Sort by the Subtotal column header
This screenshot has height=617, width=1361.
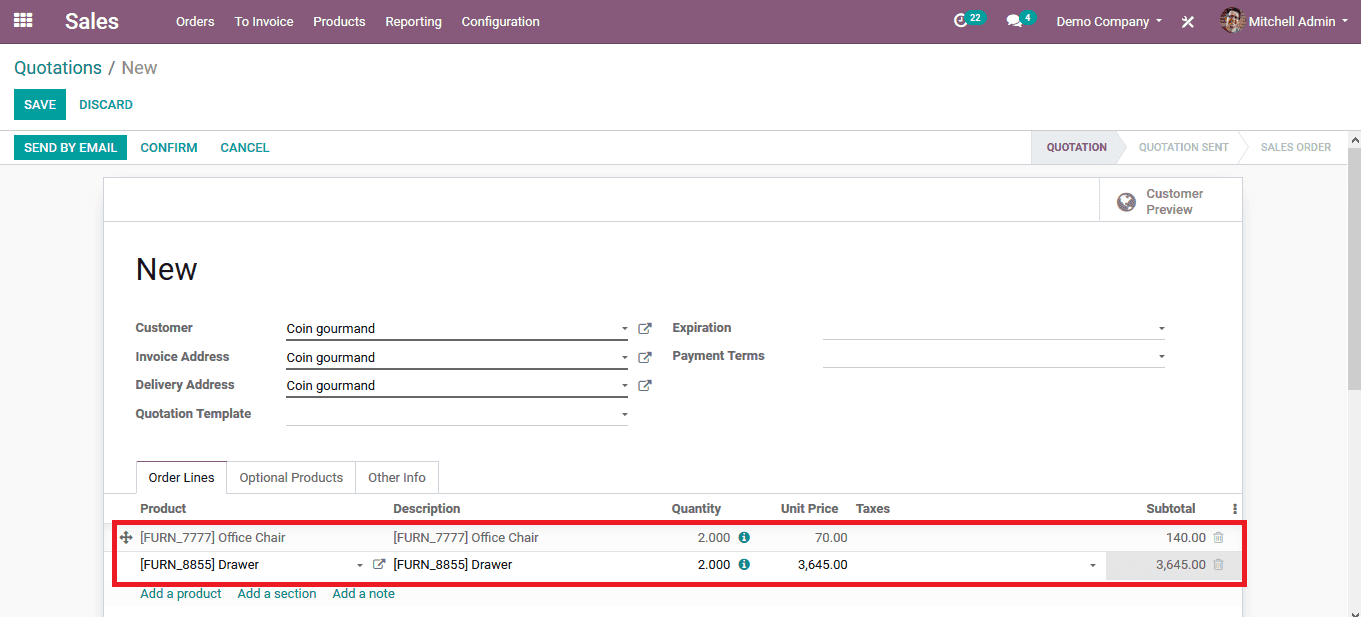point(1171,508)
